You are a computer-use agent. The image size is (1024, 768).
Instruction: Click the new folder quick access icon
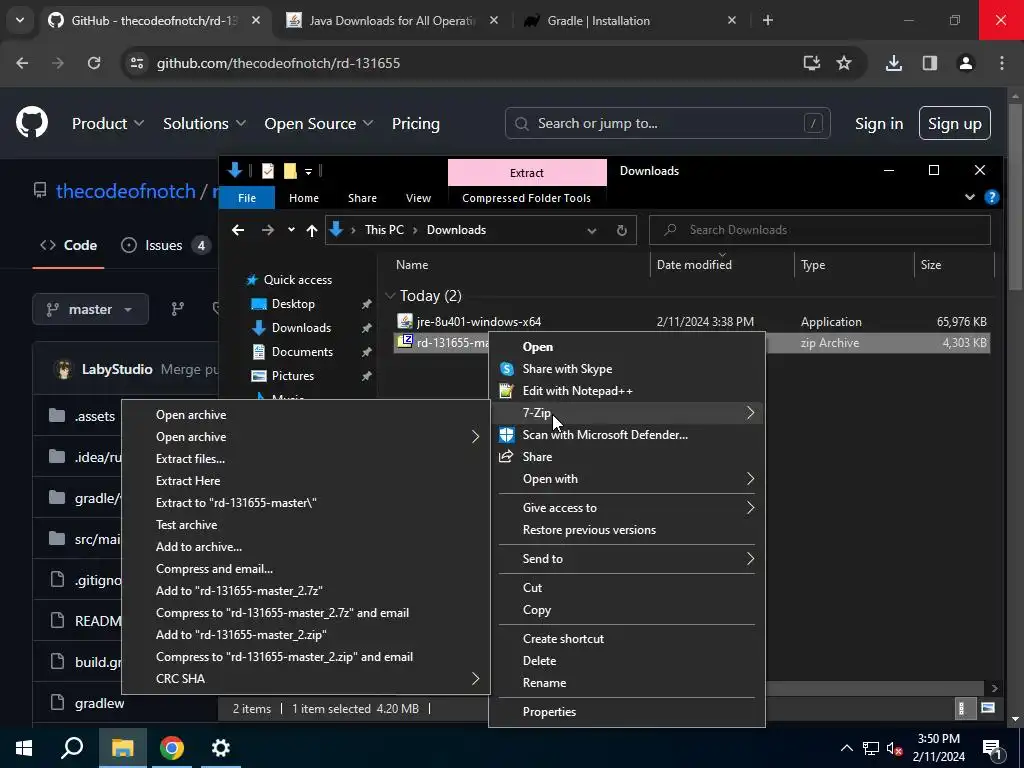click(x=290, y=171)
